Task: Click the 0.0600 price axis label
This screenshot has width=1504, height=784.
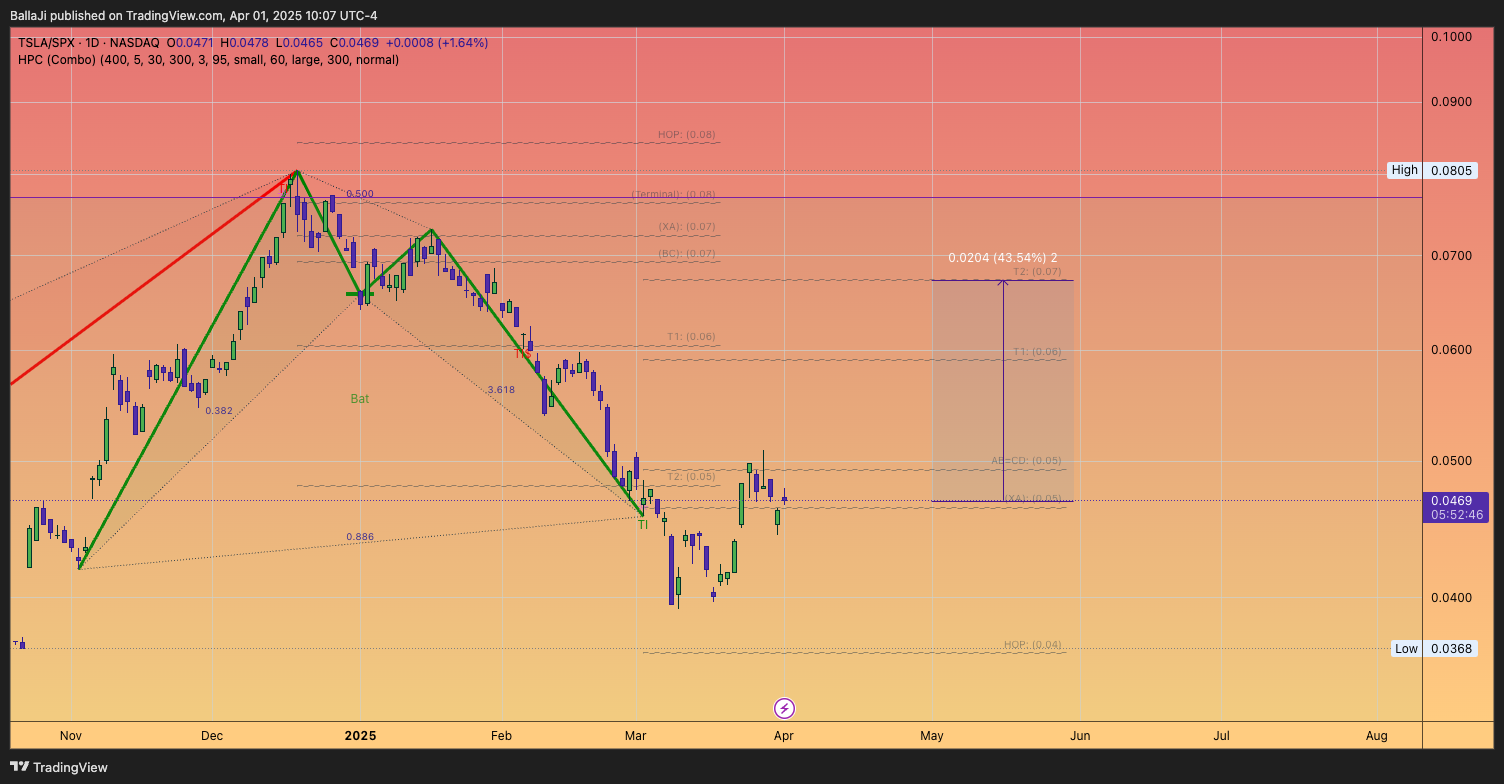Action: pos(1451,350)
